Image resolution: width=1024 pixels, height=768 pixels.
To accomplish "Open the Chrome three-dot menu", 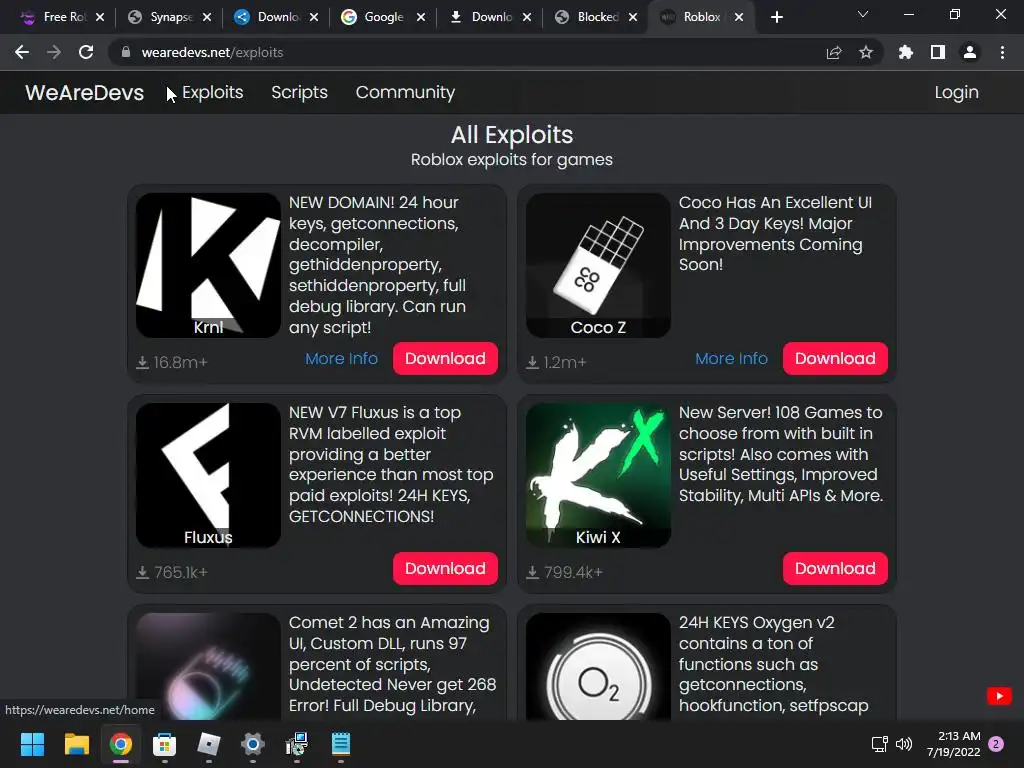I will pyautogui.click(x=1002, y=52).
